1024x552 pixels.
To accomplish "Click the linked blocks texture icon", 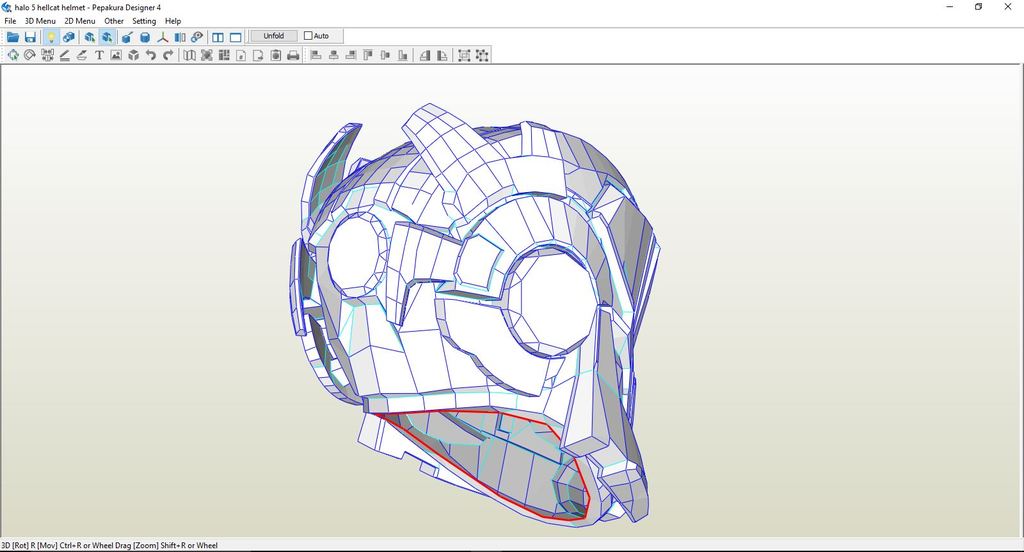I will 68,37.
